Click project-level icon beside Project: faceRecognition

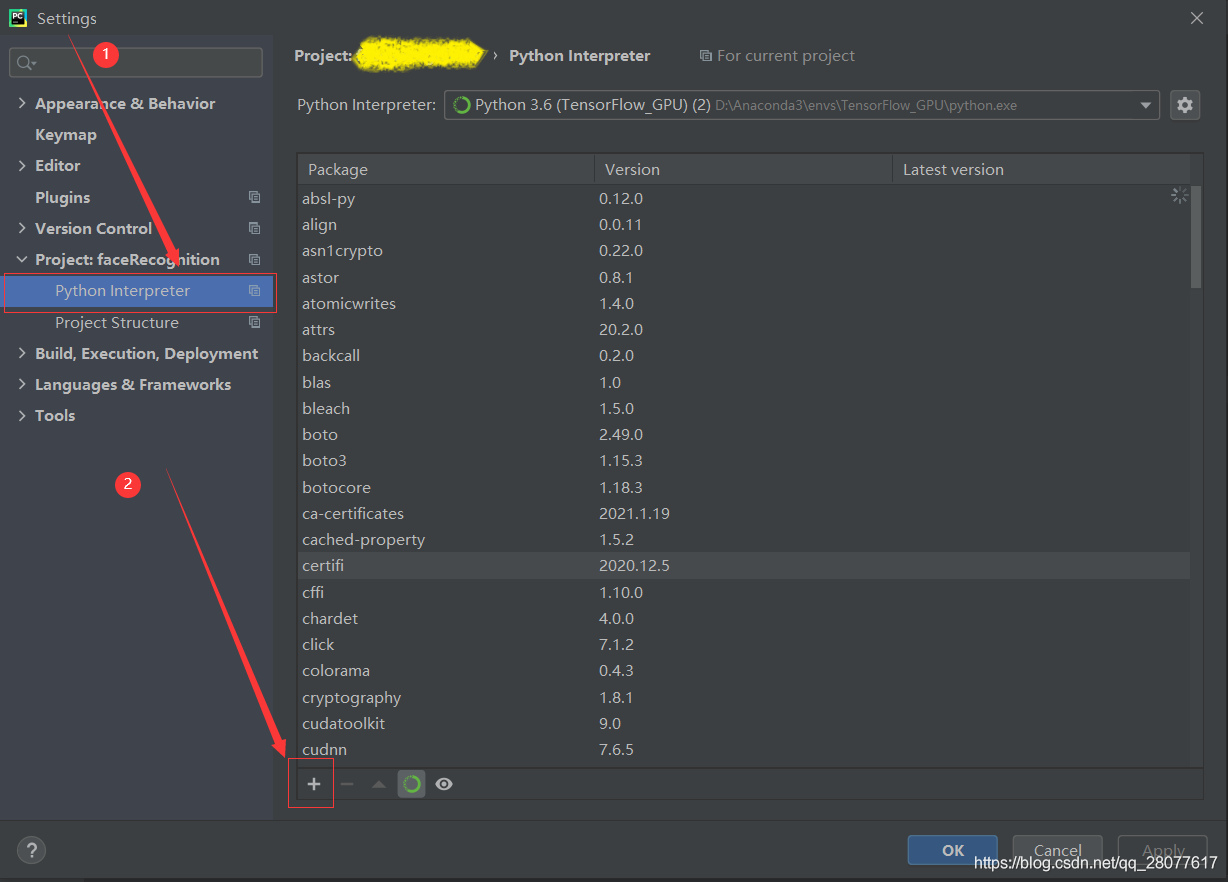[254, 259]
